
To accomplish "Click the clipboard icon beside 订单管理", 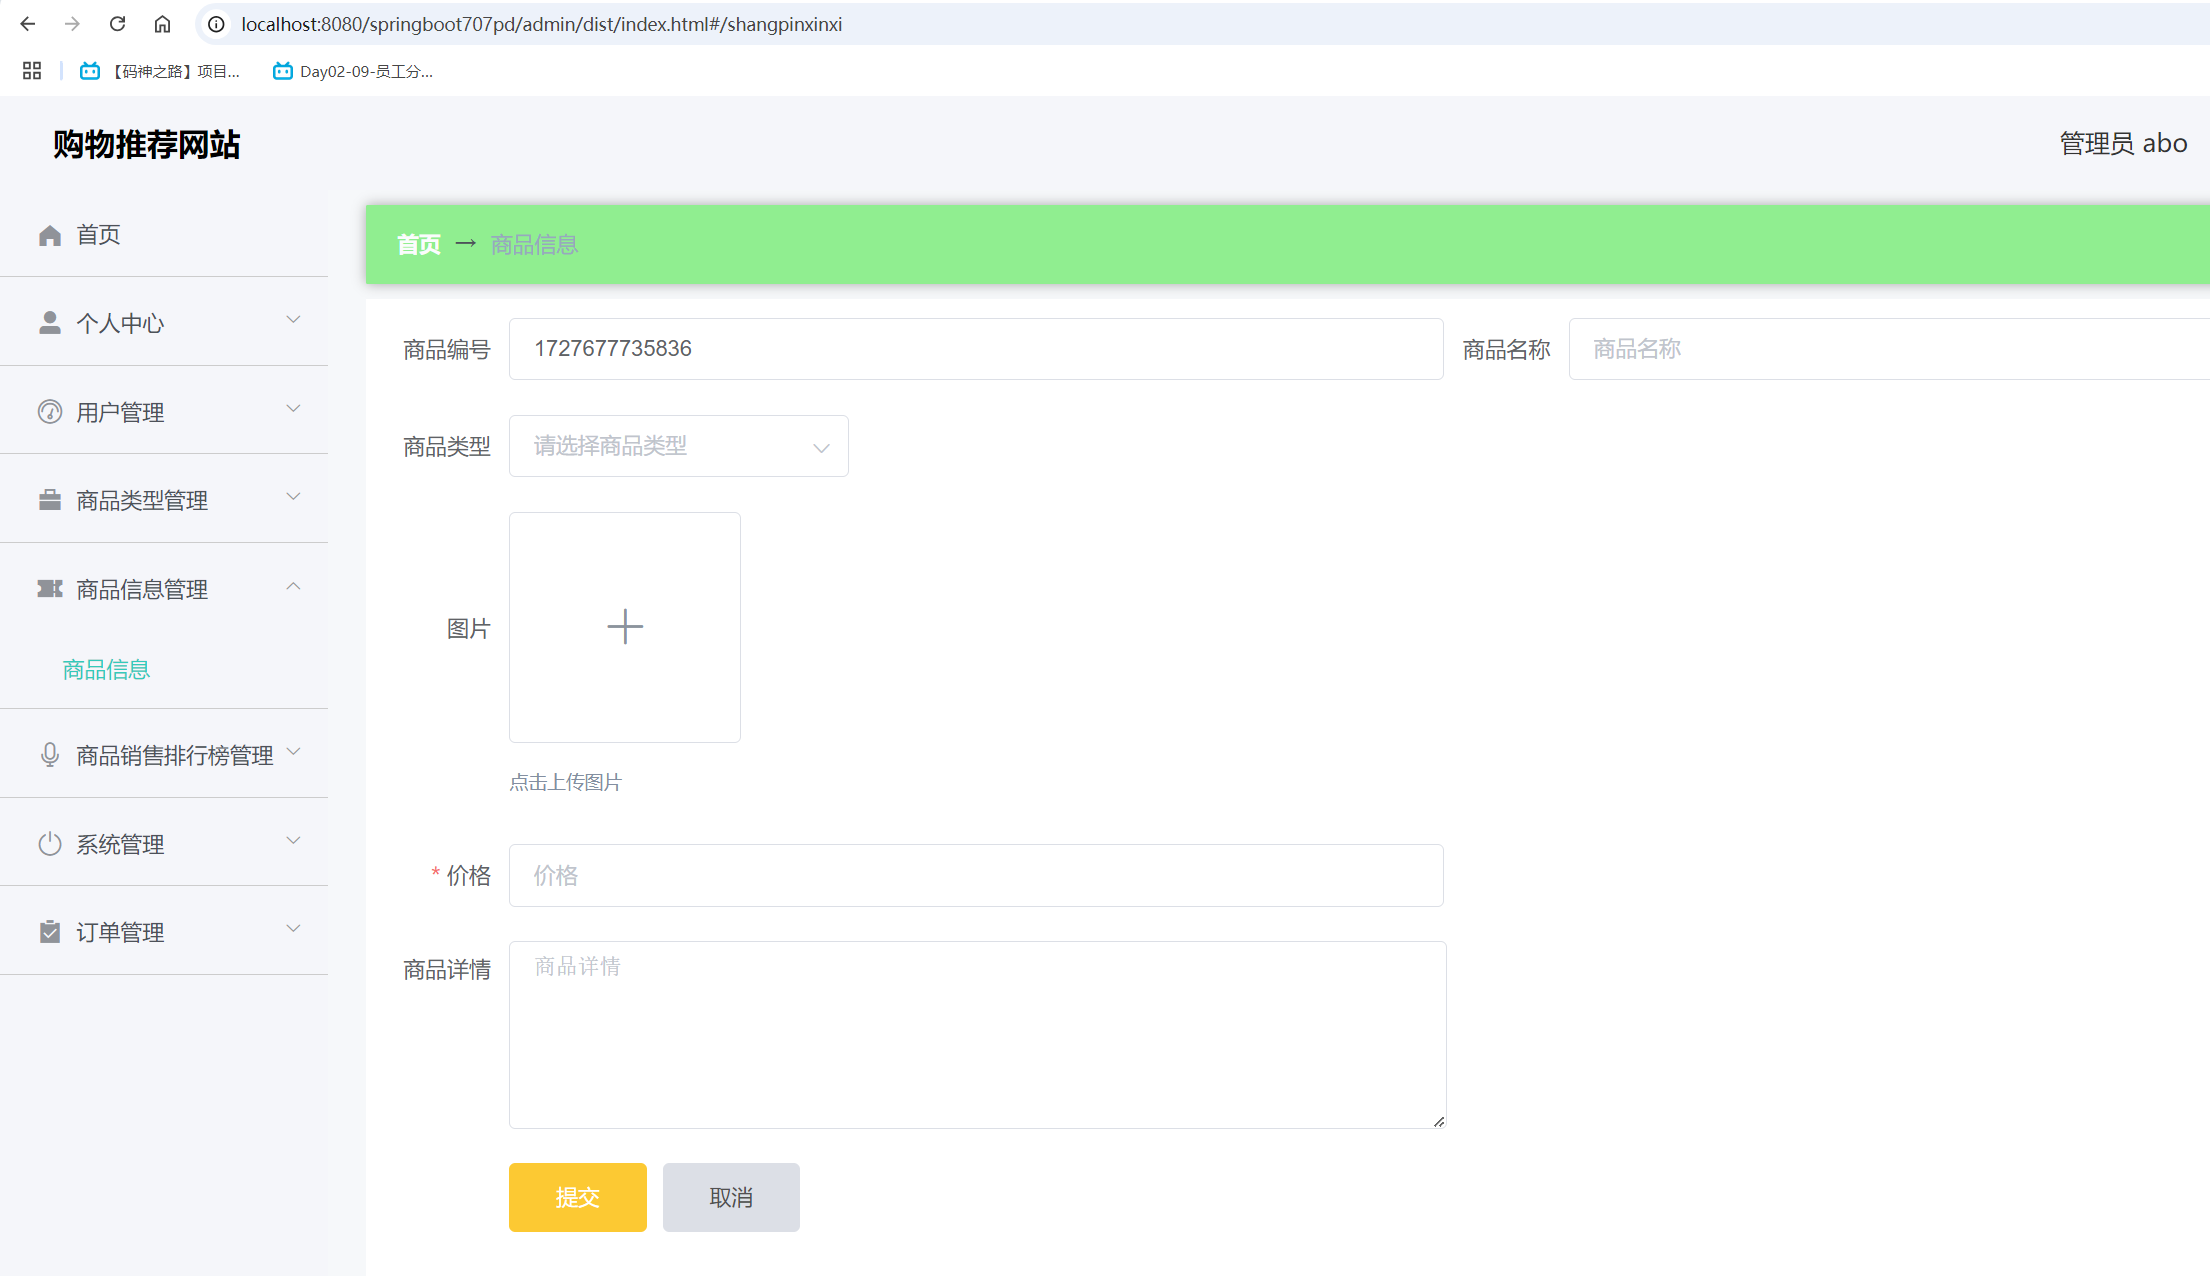I will [x=50, y=932].
